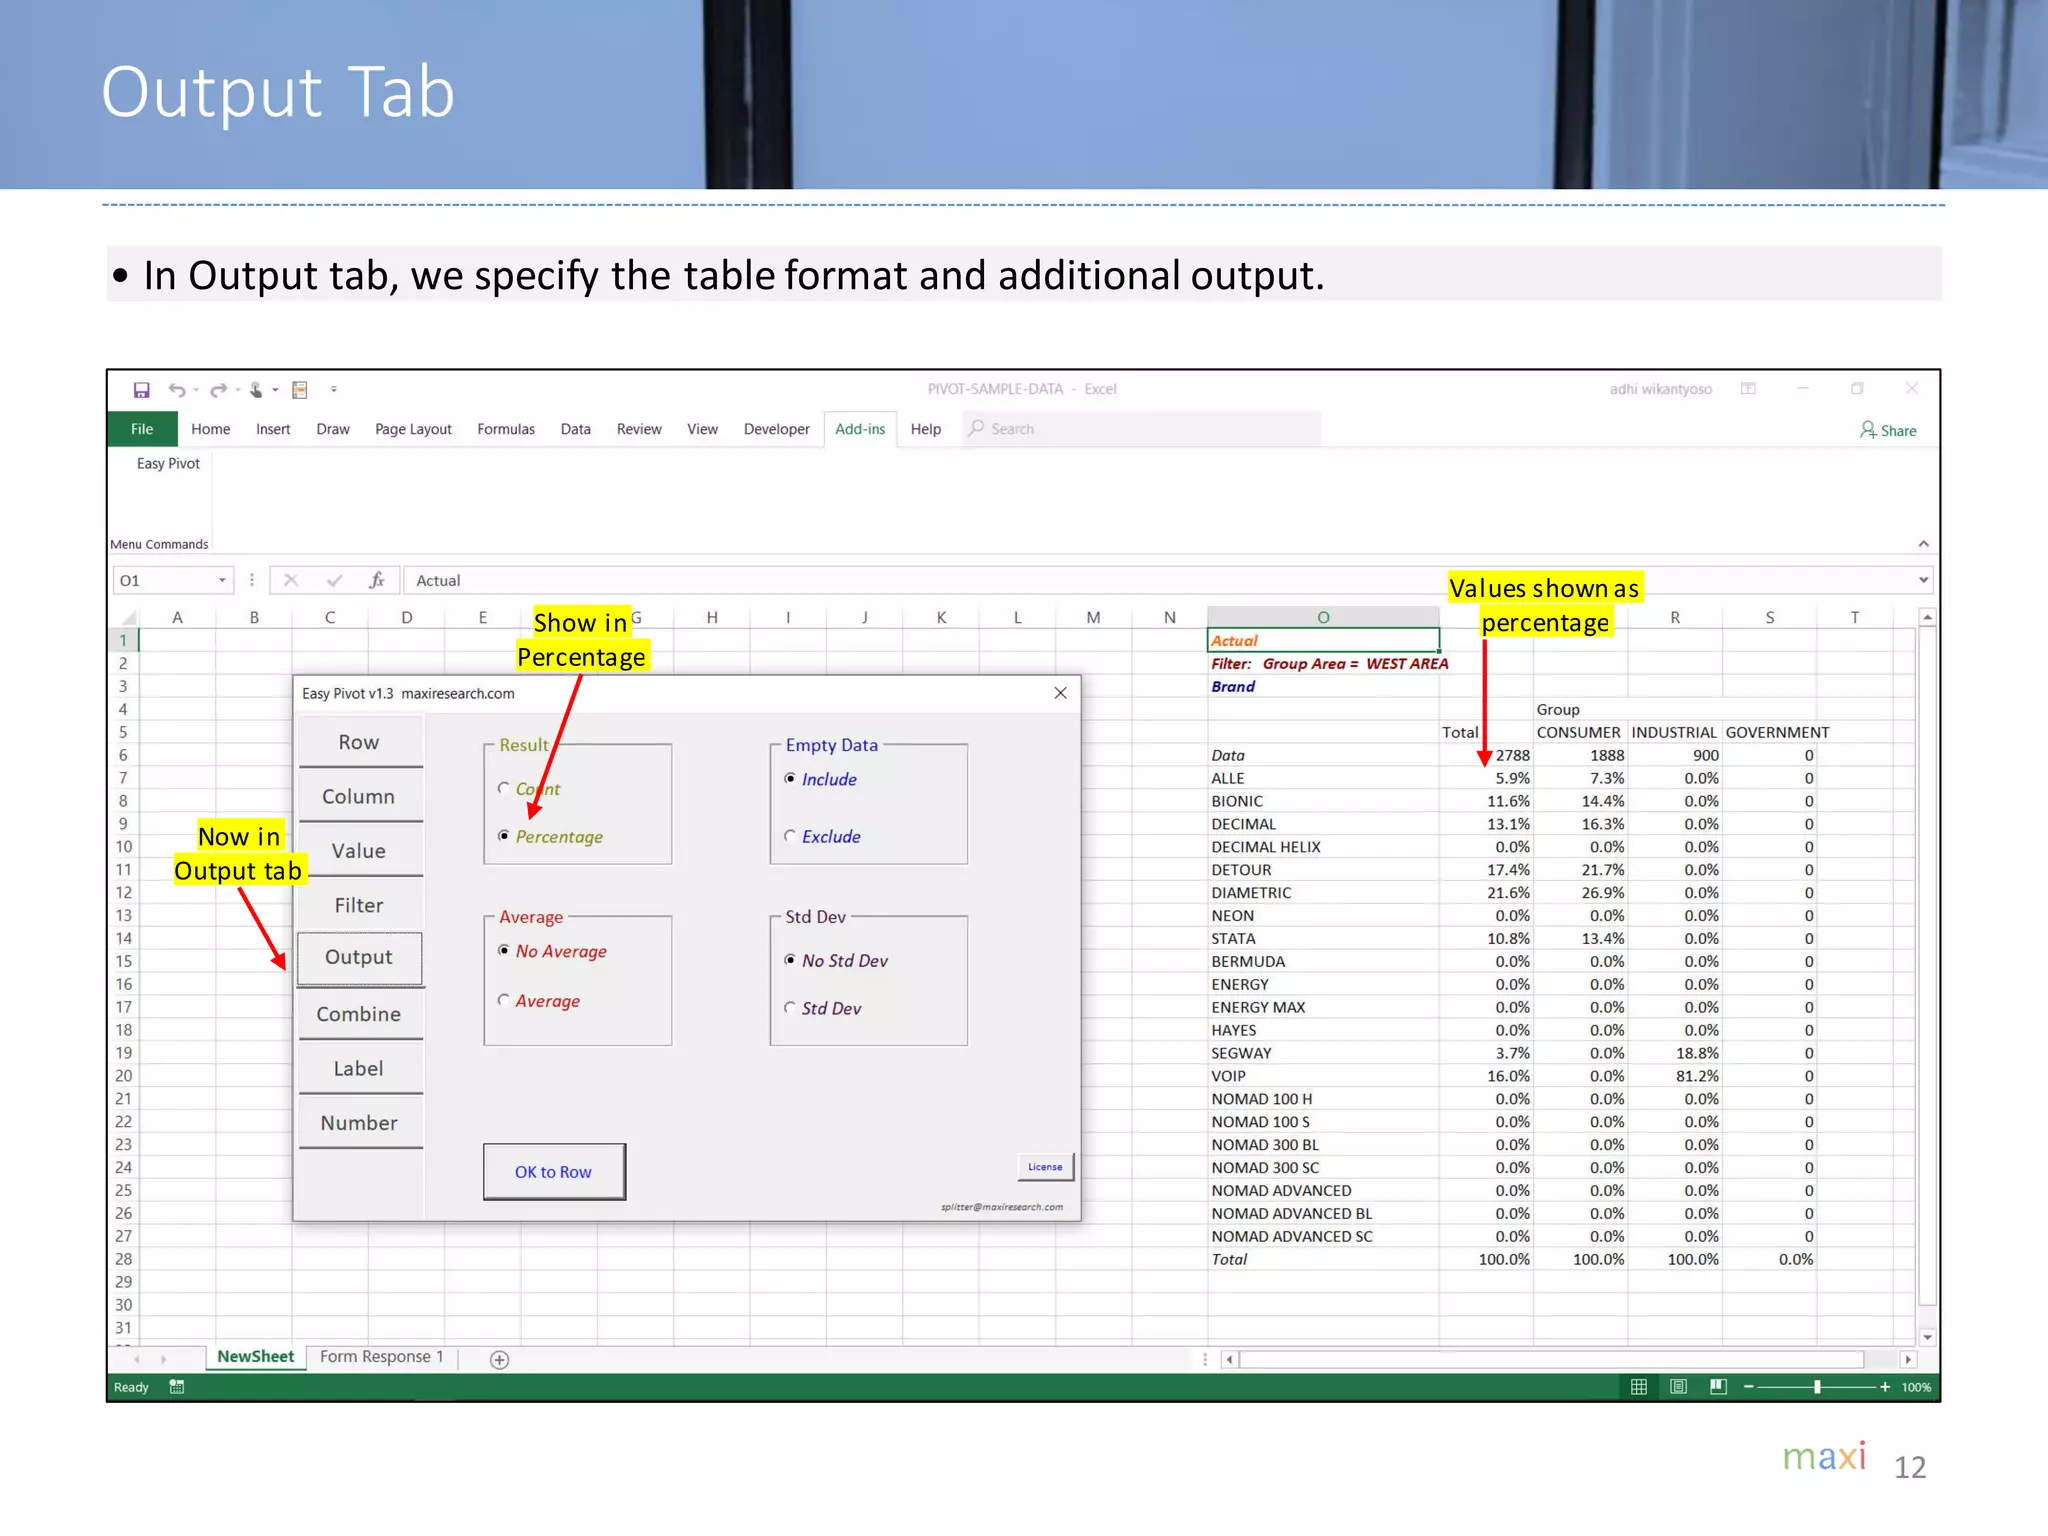Switch to Normal view icon
The width and height of the screenshot is (2048, 1536).
pyautogui.click(x=1639, y=1387)
